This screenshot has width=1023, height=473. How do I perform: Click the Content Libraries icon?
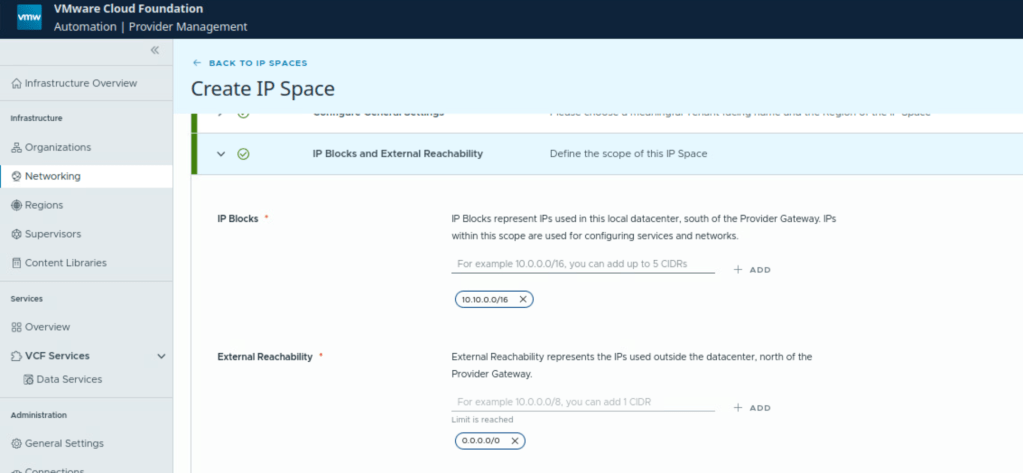(16, 263)
